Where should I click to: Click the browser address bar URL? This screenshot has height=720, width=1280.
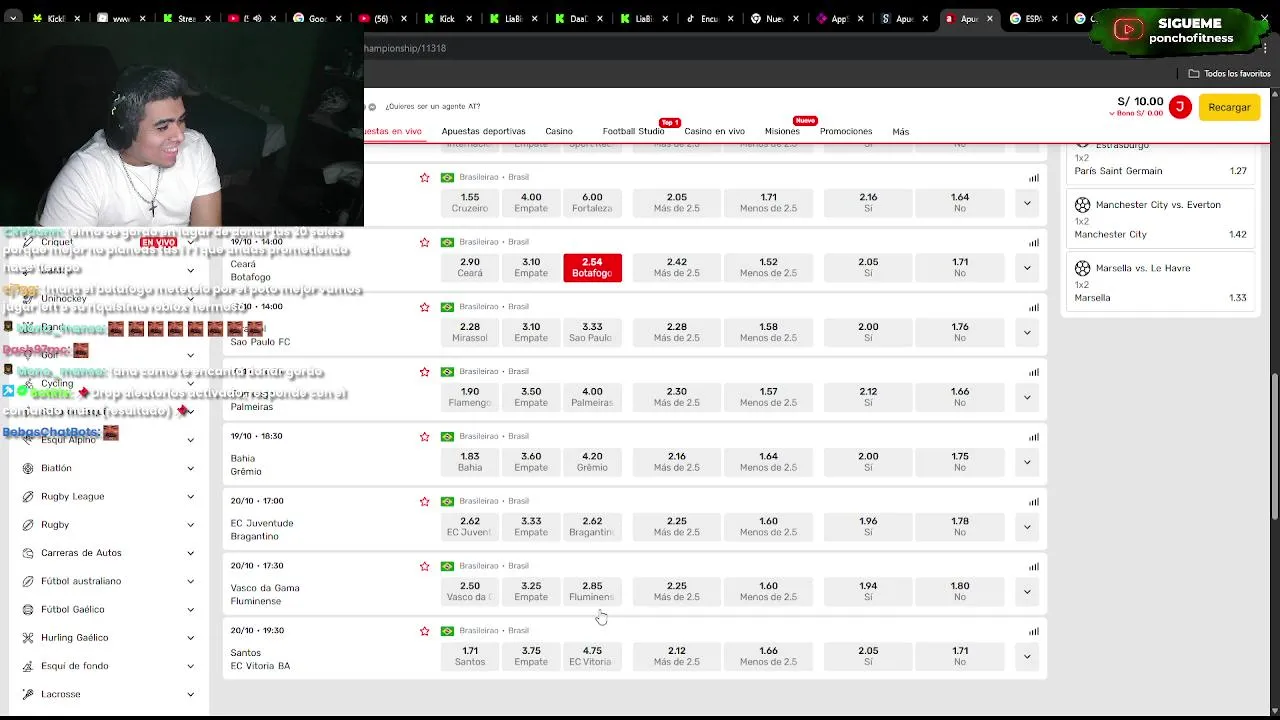pyautogui.click(x=405, y=48)
